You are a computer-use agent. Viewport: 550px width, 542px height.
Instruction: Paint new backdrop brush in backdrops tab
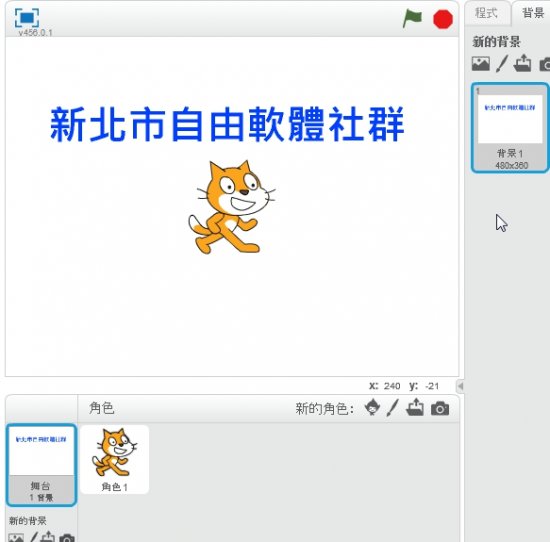pos(502,64)
